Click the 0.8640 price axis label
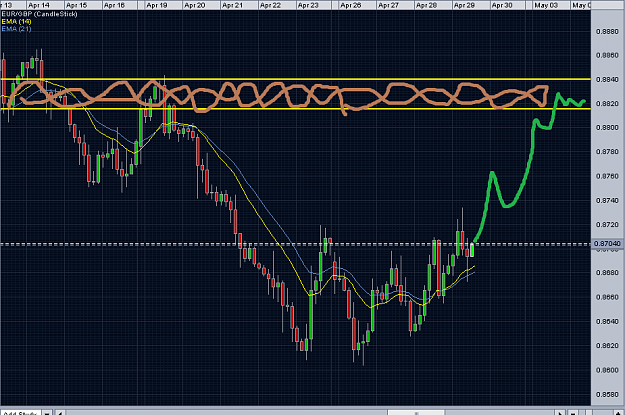Viewport: 625px width, 415px height. pos(607,322)
